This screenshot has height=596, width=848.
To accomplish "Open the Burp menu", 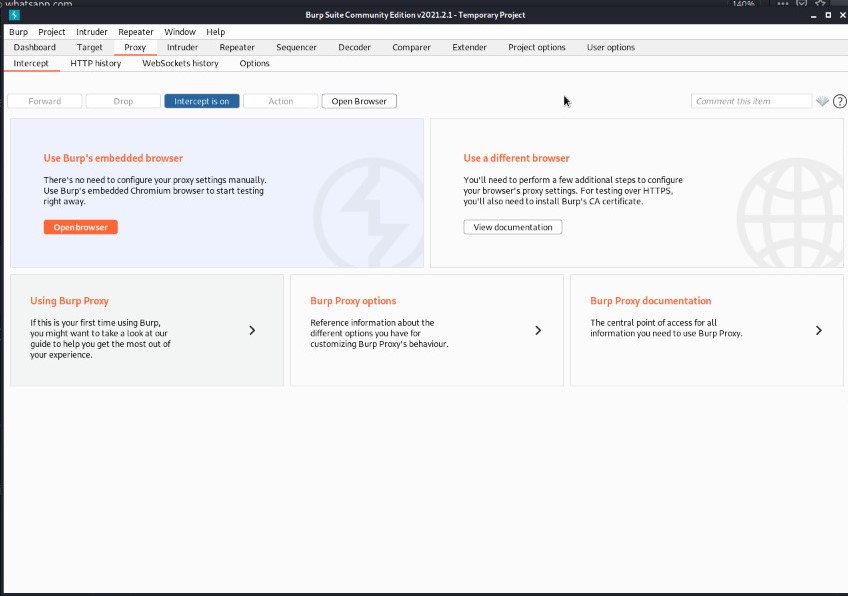I will click(x=18, y=32).
